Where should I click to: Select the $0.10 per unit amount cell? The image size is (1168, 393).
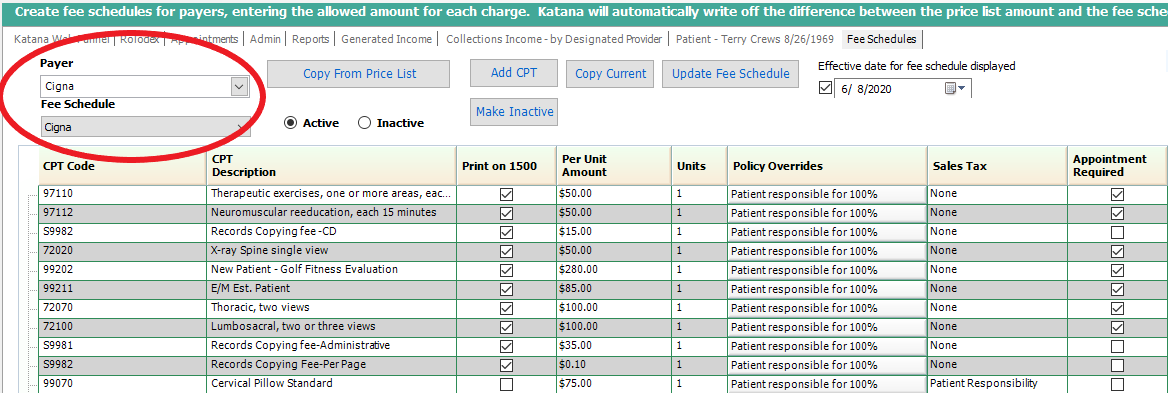coord(614,365)
